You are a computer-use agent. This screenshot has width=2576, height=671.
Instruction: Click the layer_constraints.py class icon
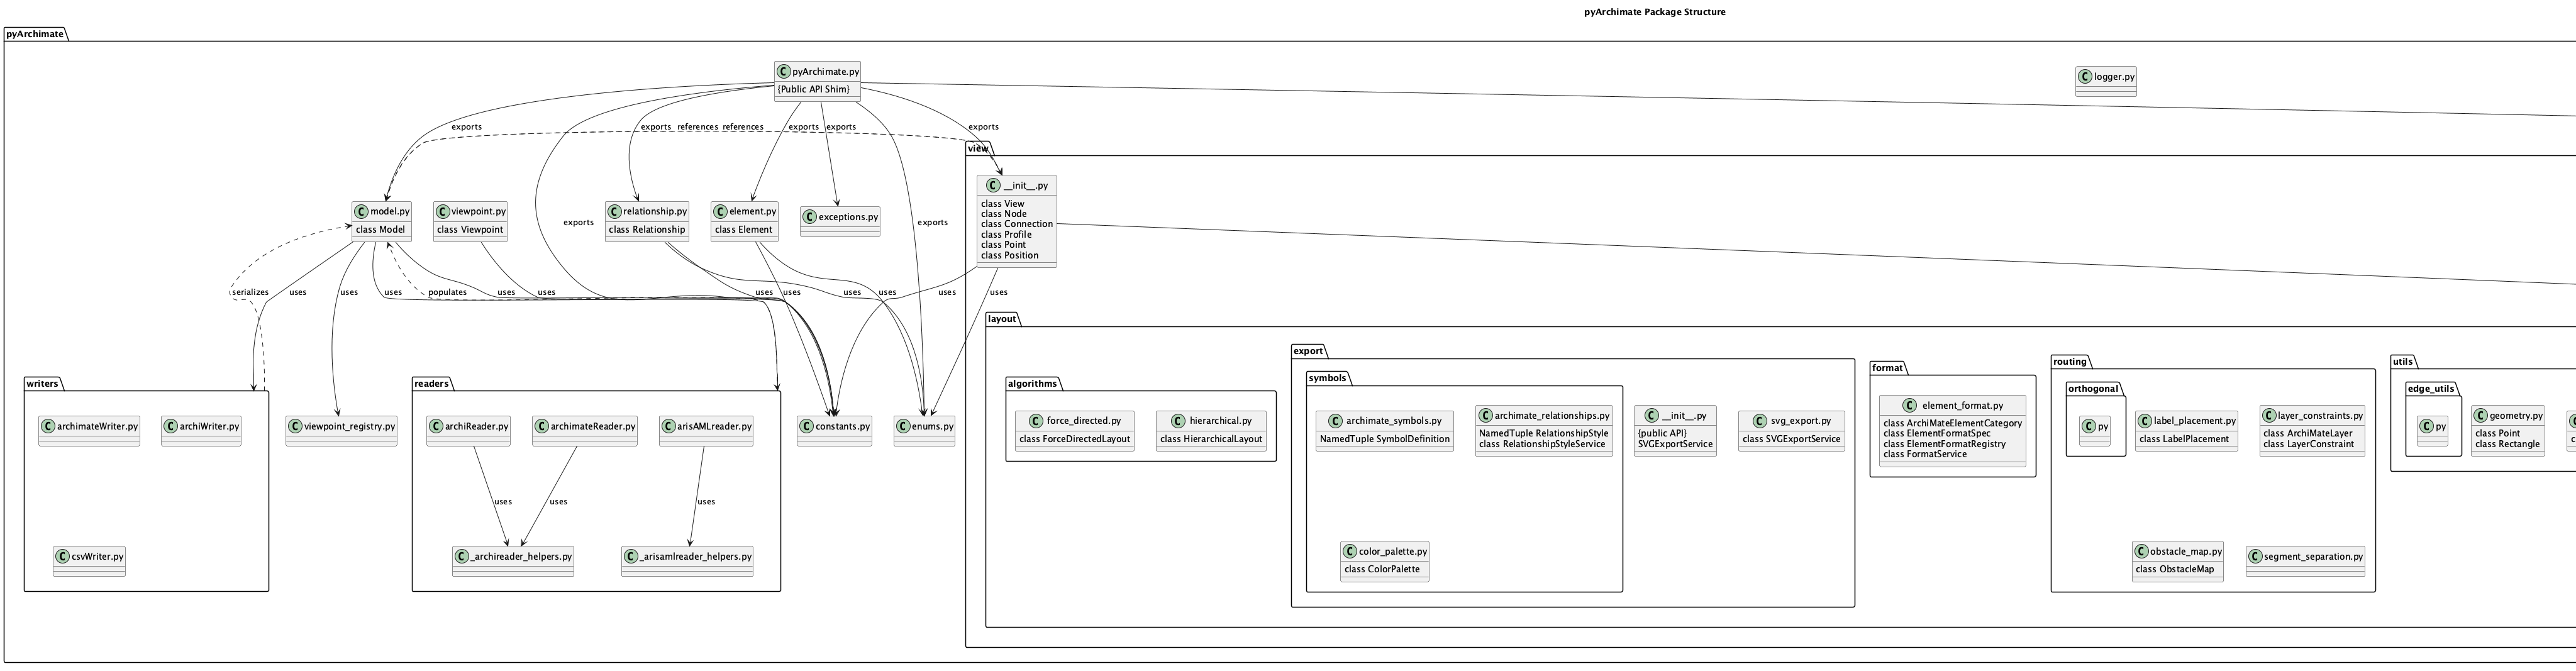tap(2269, 416)
